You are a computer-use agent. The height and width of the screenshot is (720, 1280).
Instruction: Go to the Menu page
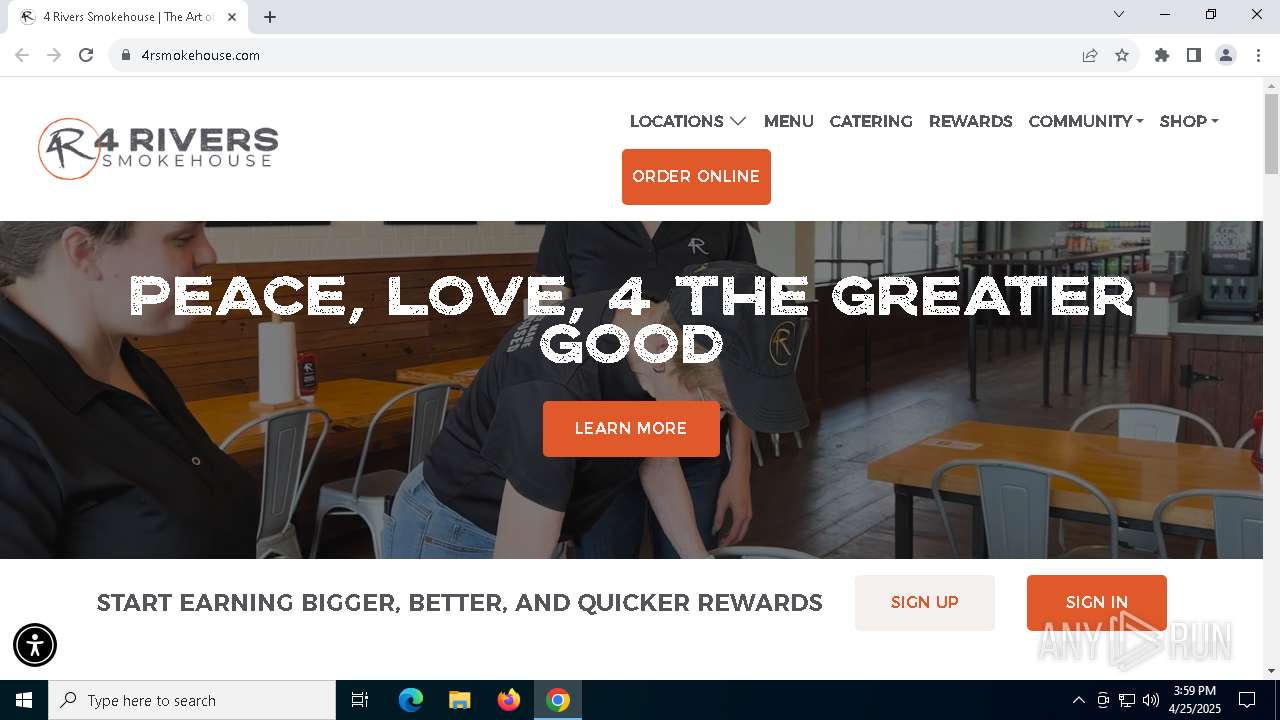[x=789, y=121]
